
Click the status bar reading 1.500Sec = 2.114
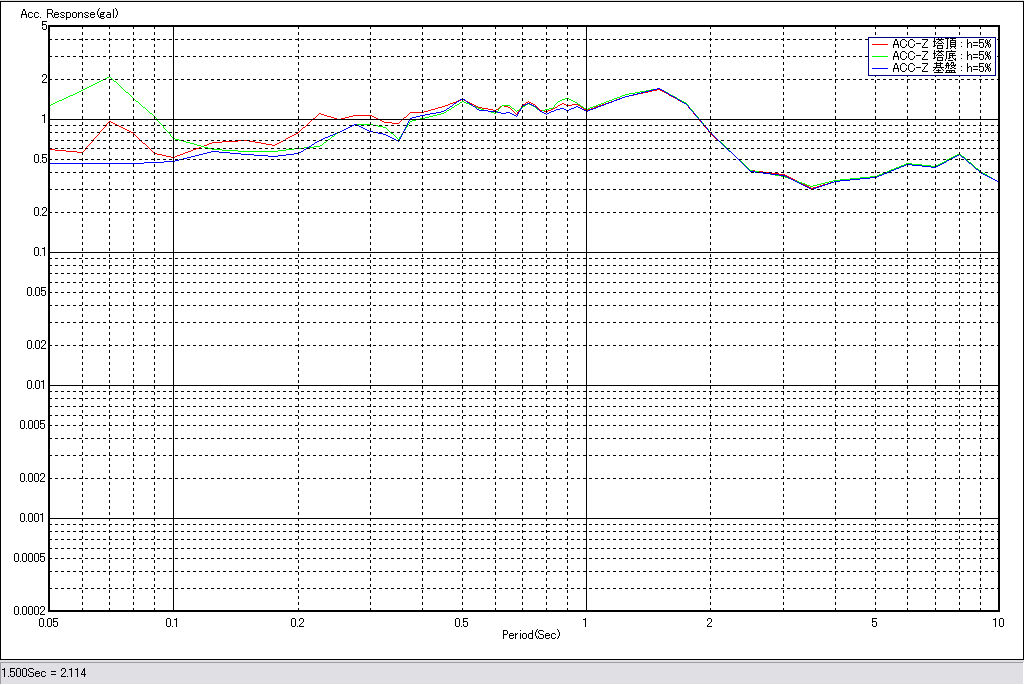pyautogui.click(x=44, y=673)
